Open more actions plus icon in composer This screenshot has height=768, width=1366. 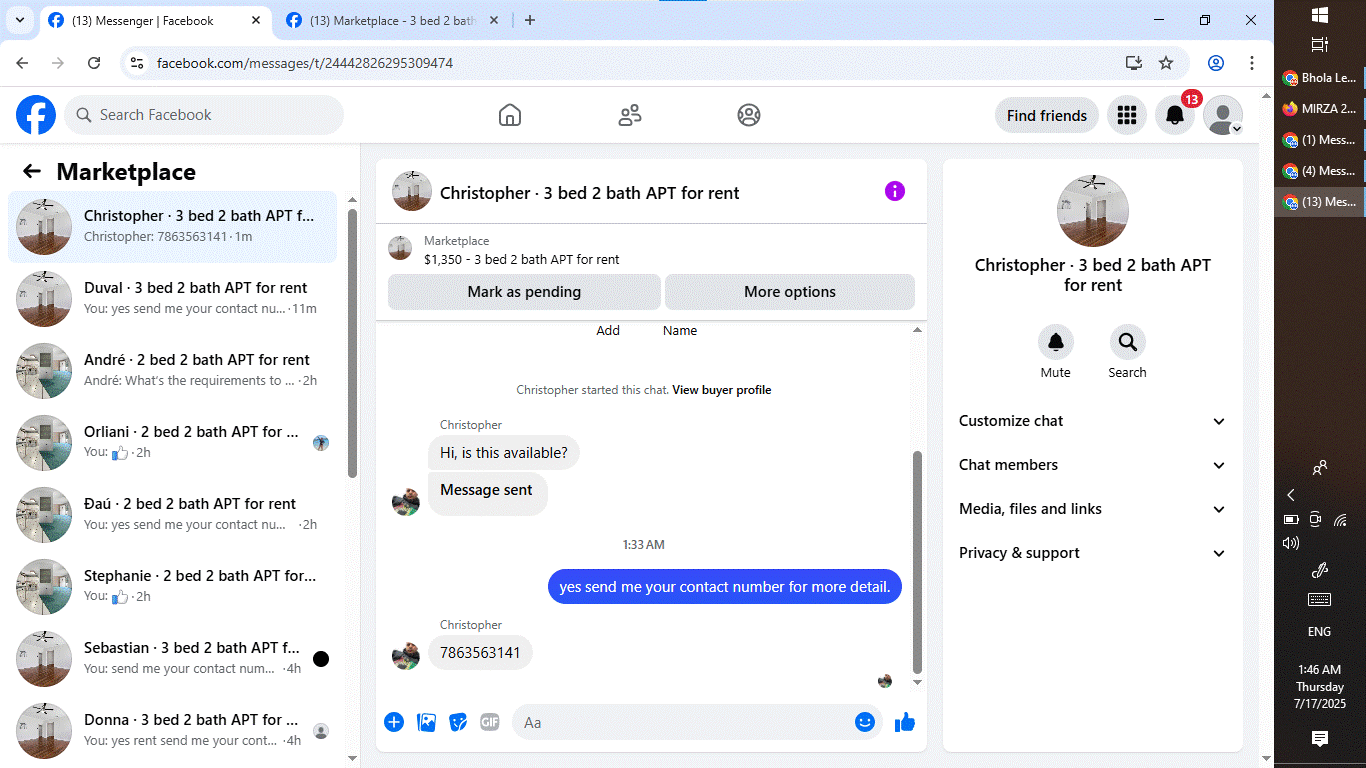tap(394, 722)
